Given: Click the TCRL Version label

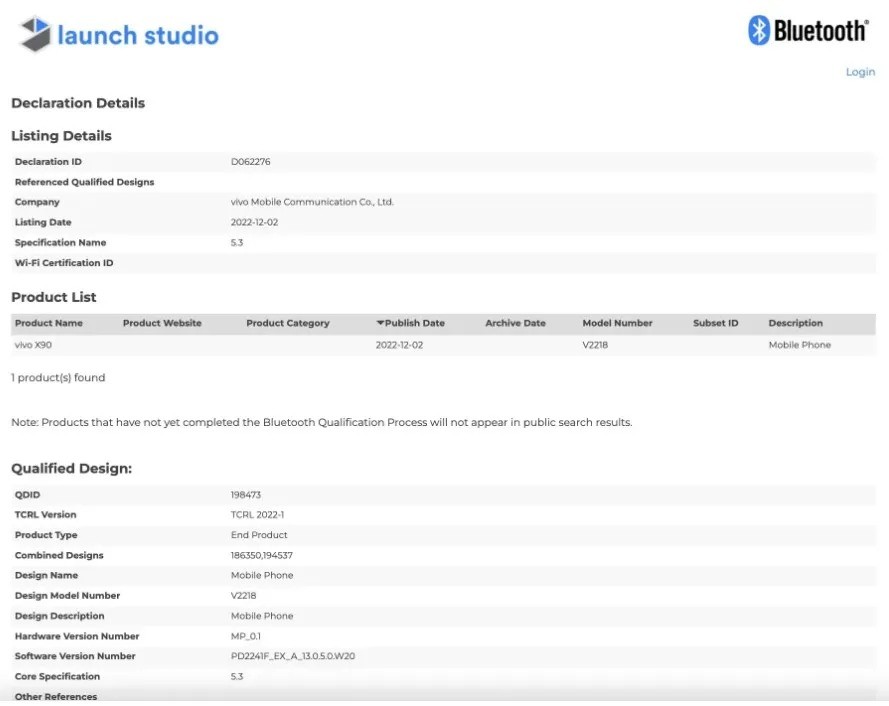Looking at the screenshot, I should (45, 515).
